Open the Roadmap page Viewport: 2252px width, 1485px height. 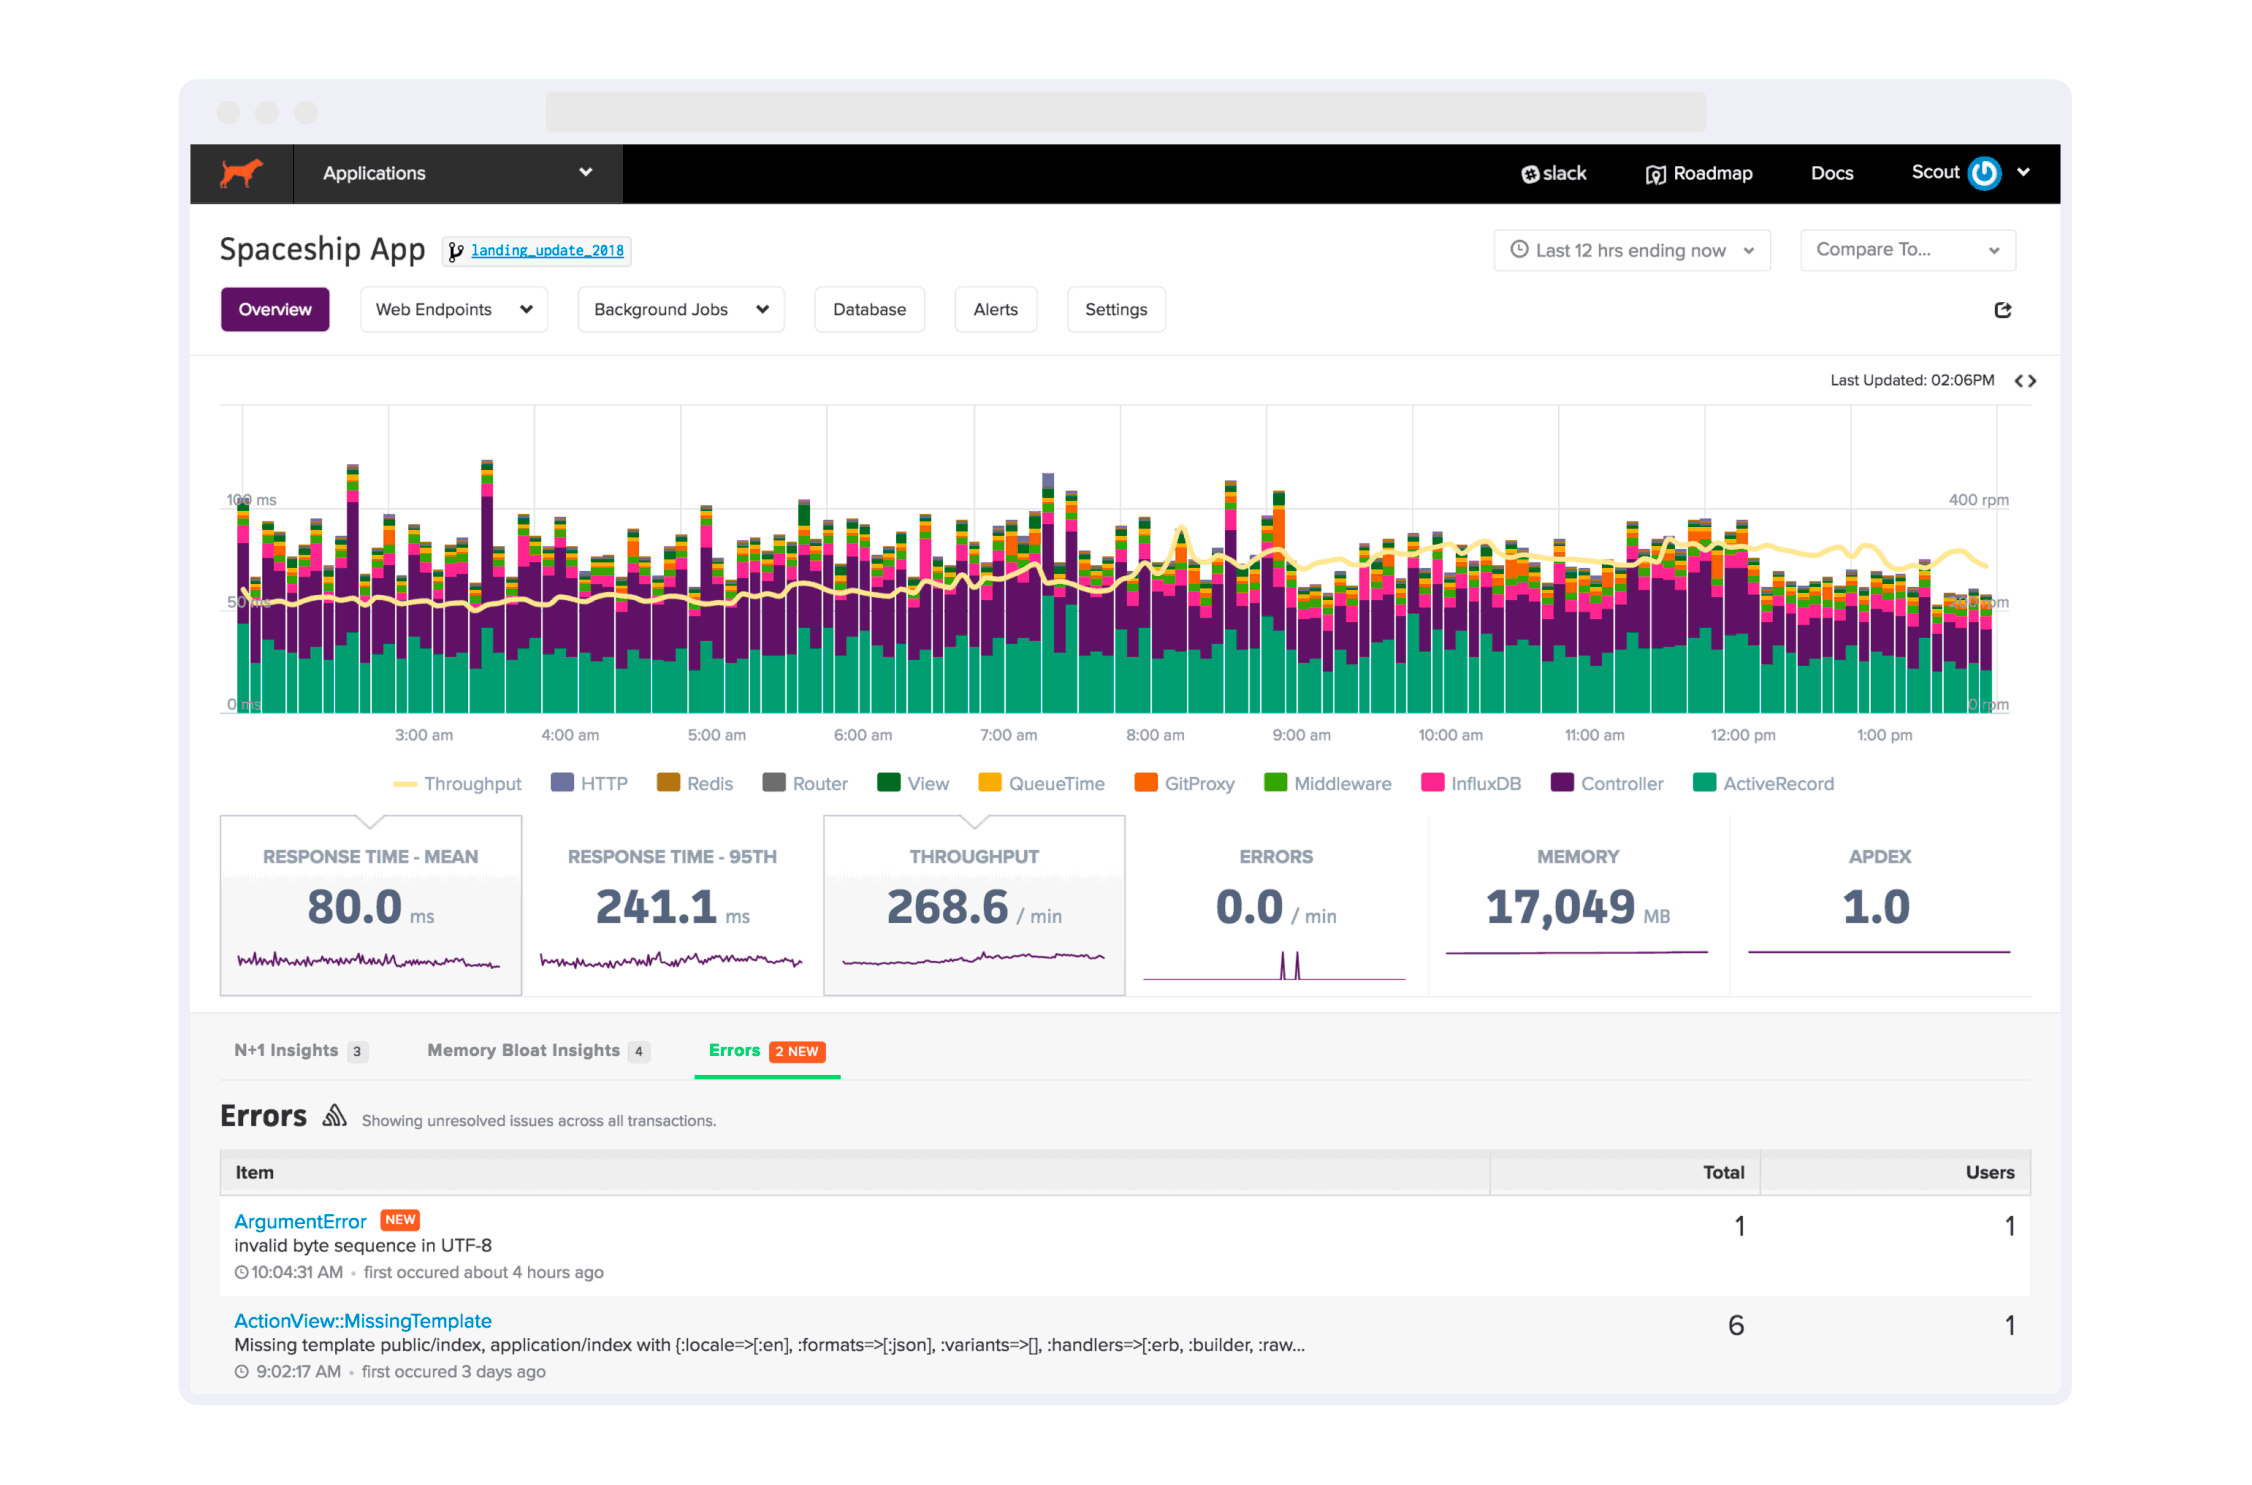click(1699, 173)
